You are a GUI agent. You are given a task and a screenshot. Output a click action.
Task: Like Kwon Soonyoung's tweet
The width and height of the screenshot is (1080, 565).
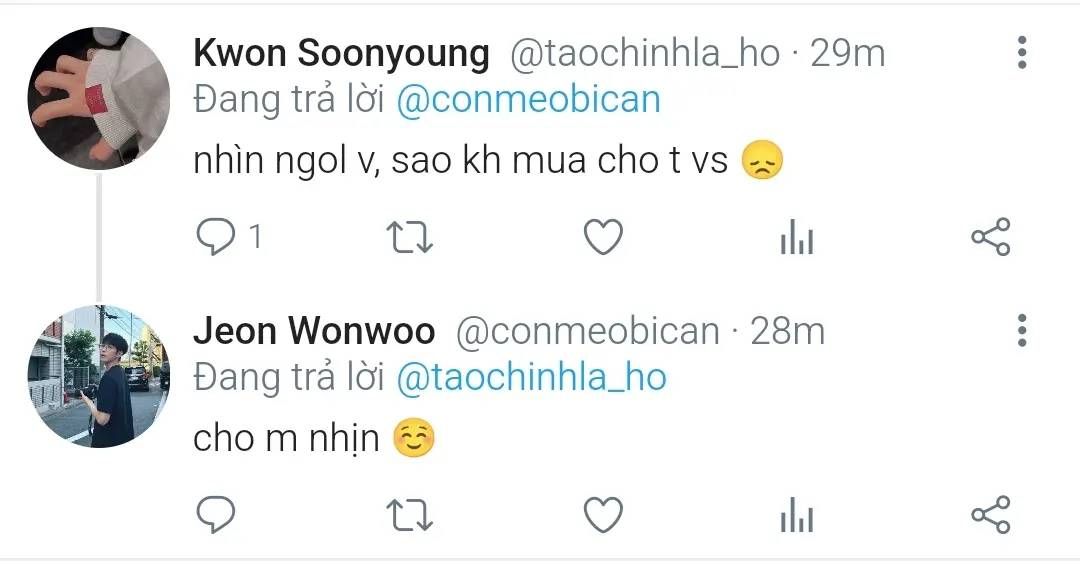point(602,237)
